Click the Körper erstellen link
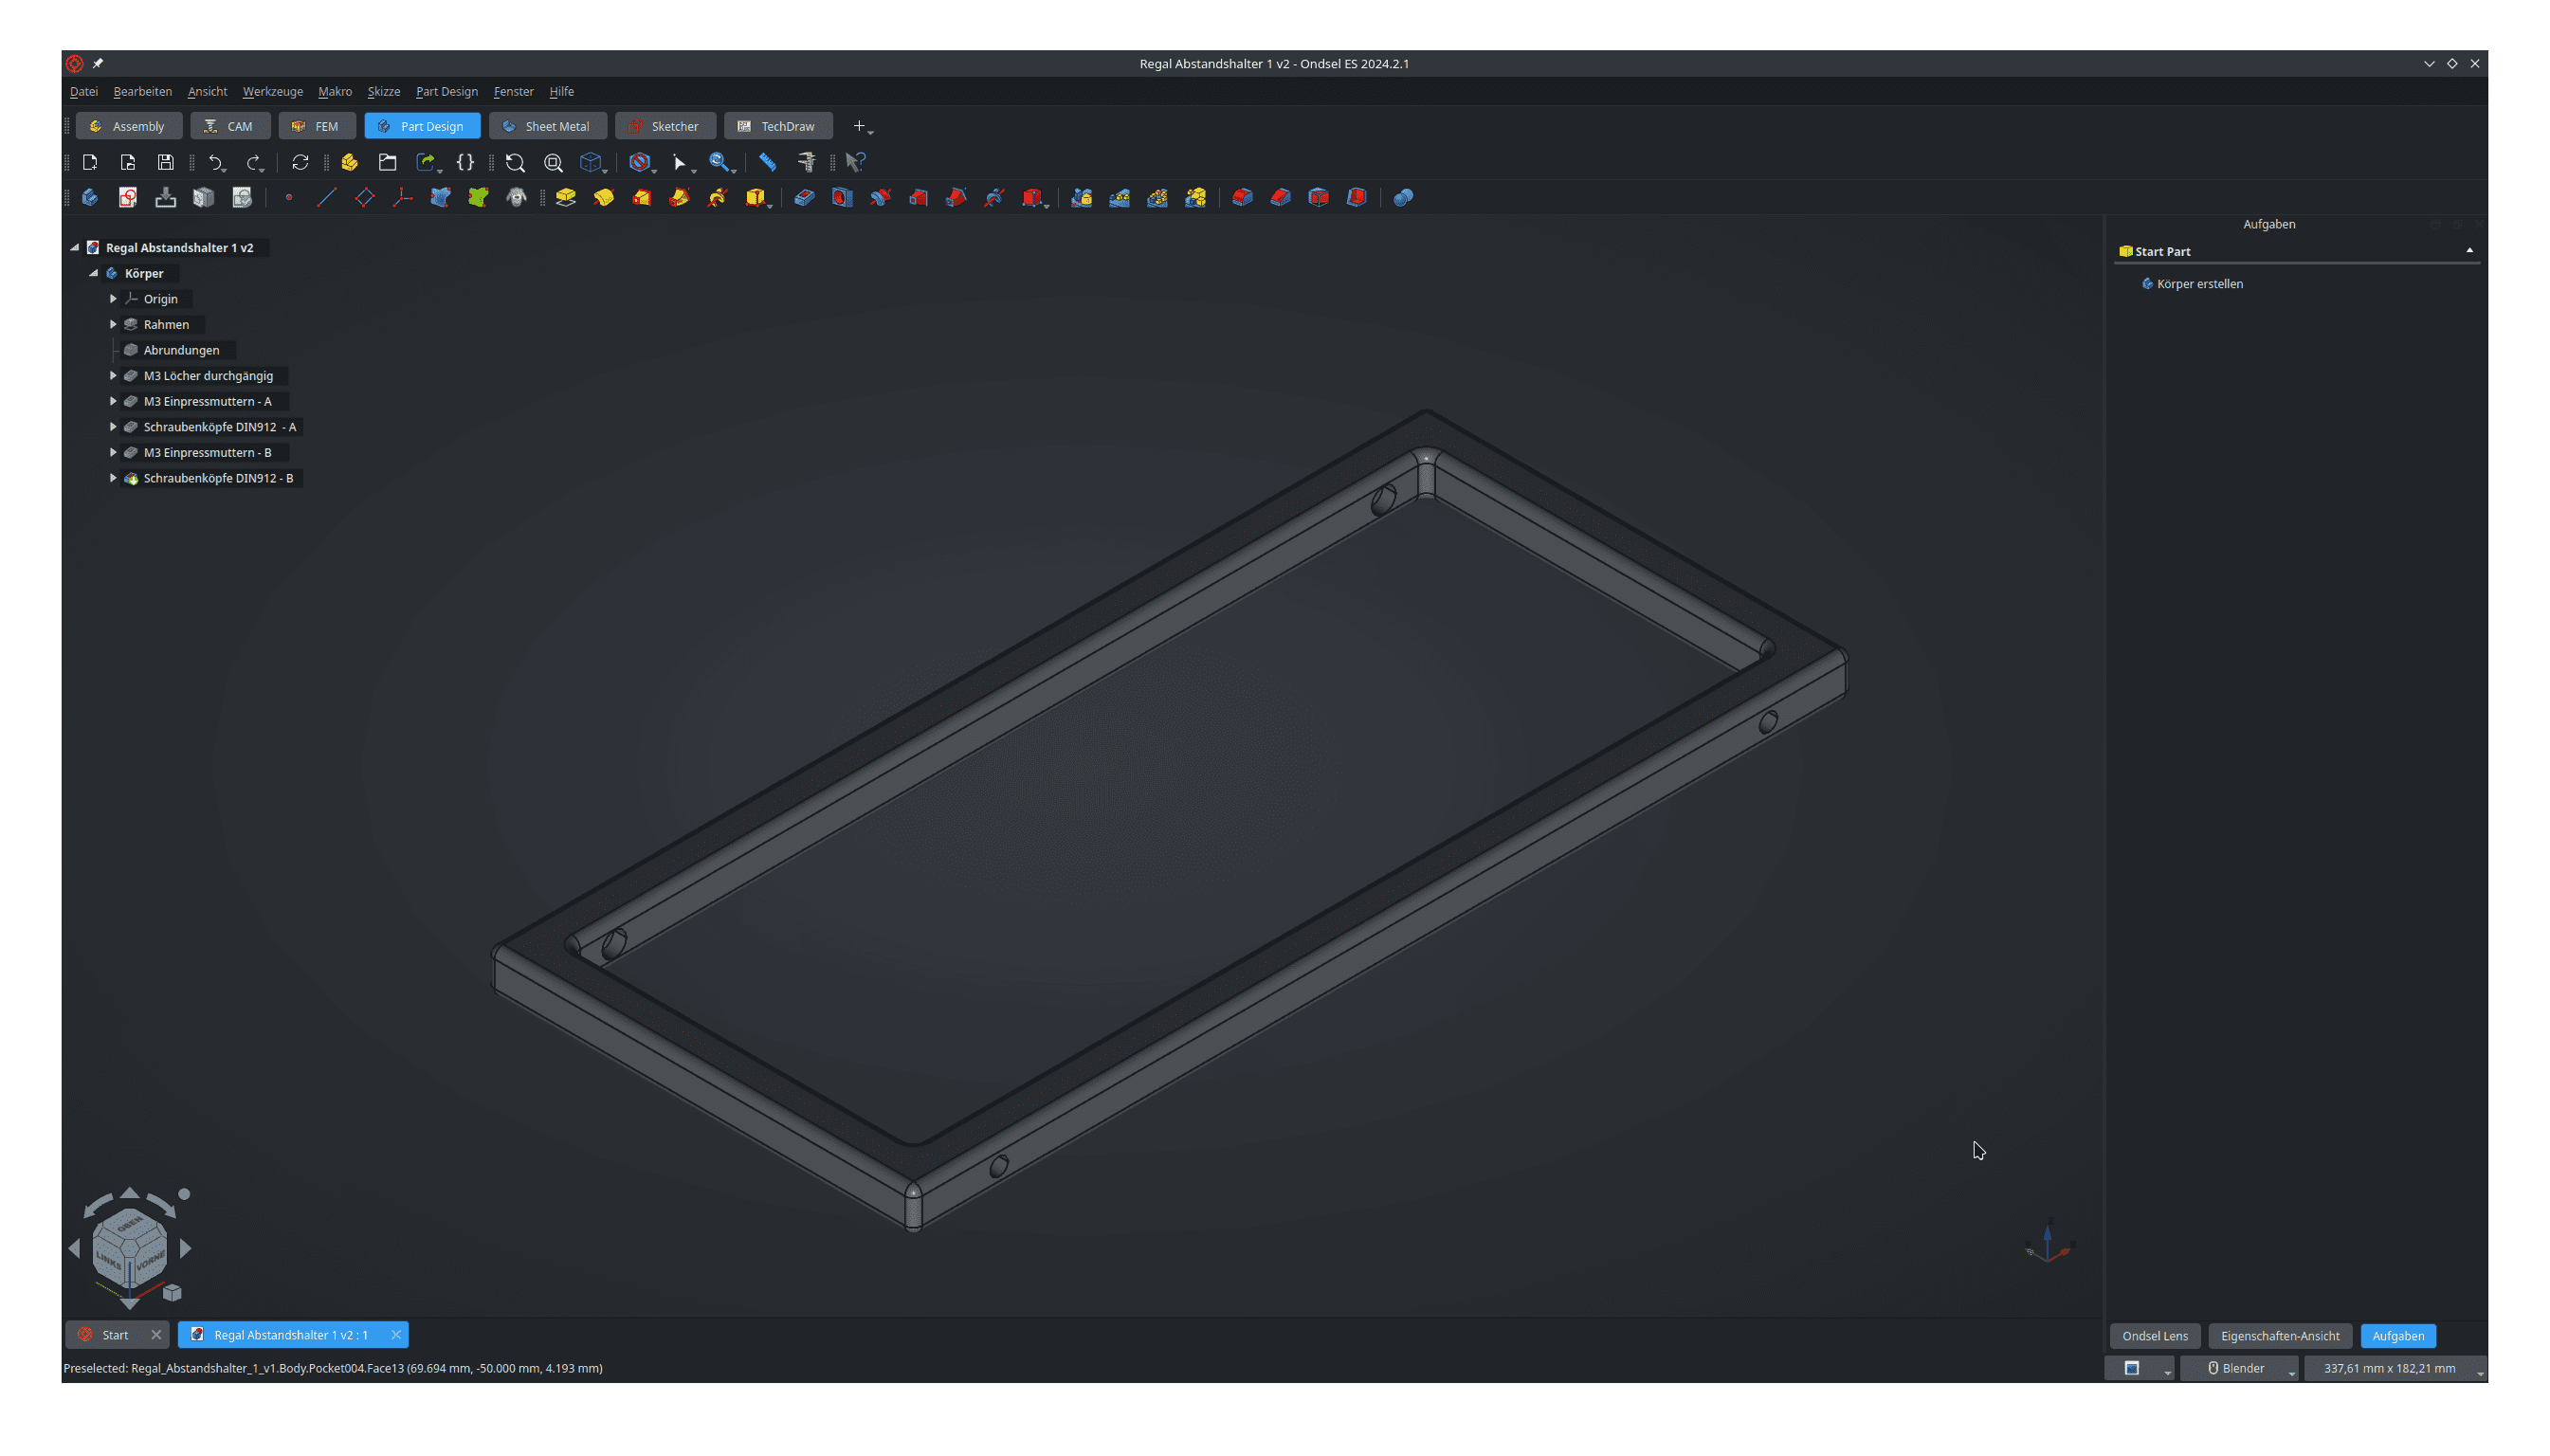This screenshot has height=1456, width=2550. click(2199, 284)
